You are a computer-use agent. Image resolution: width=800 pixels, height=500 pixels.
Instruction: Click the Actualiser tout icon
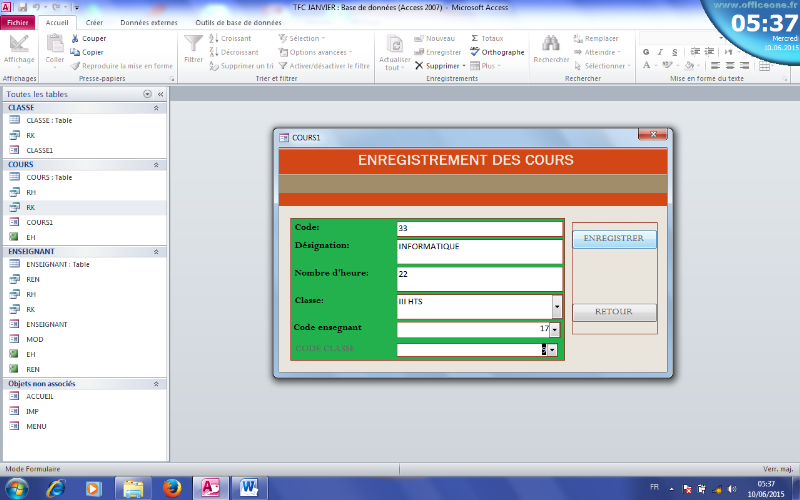pos(395,44)
